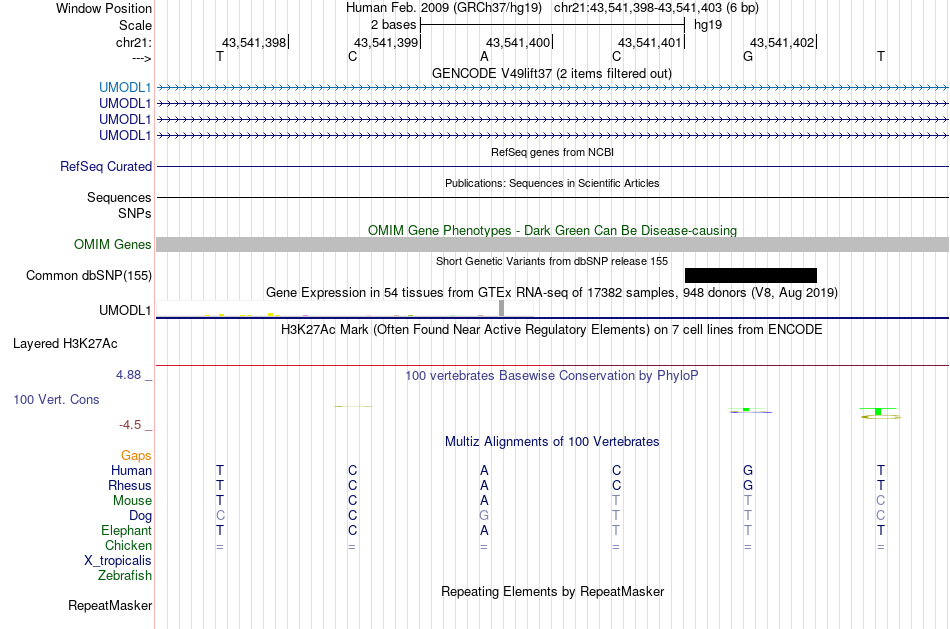Screen dimensions: 950x629
Task: Click the Human row base G
Action: 748,471
